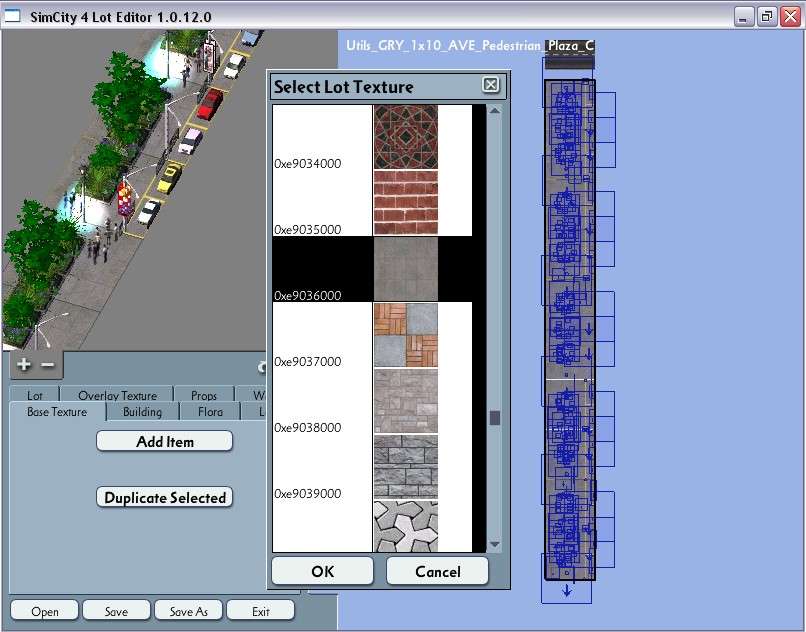The image size is (806, 632).
Task: Close the SimCity 4 Lot Editor window
Action: [x=790, y=17]
